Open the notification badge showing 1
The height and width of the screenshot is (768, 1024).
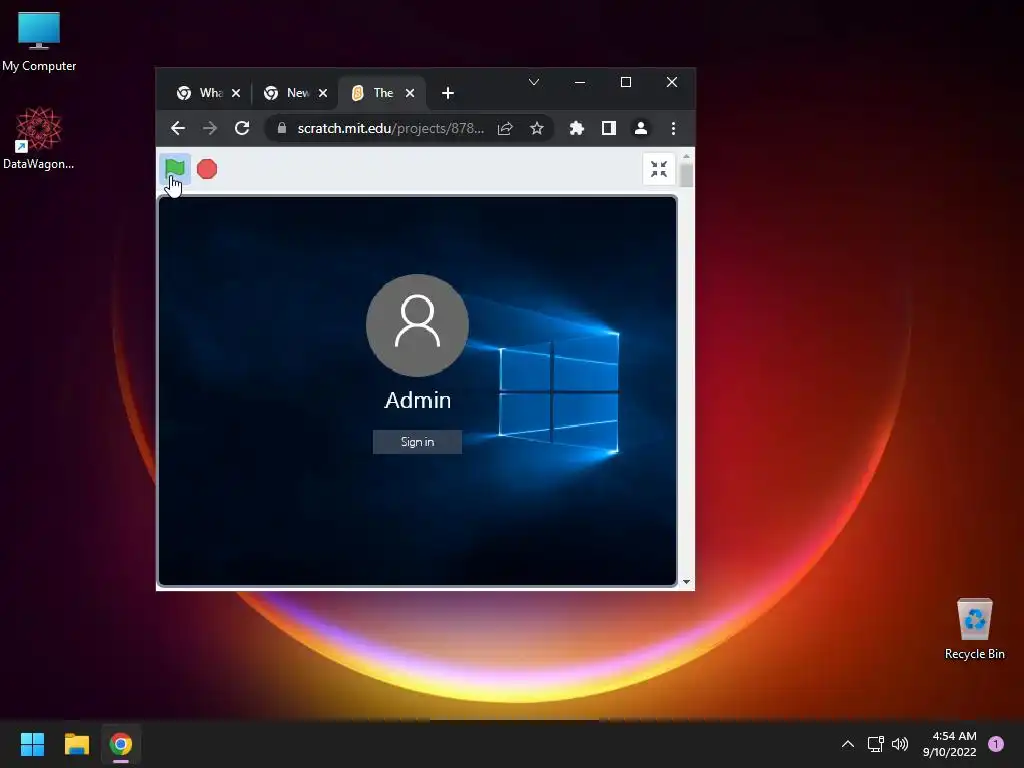coord(996,744)
